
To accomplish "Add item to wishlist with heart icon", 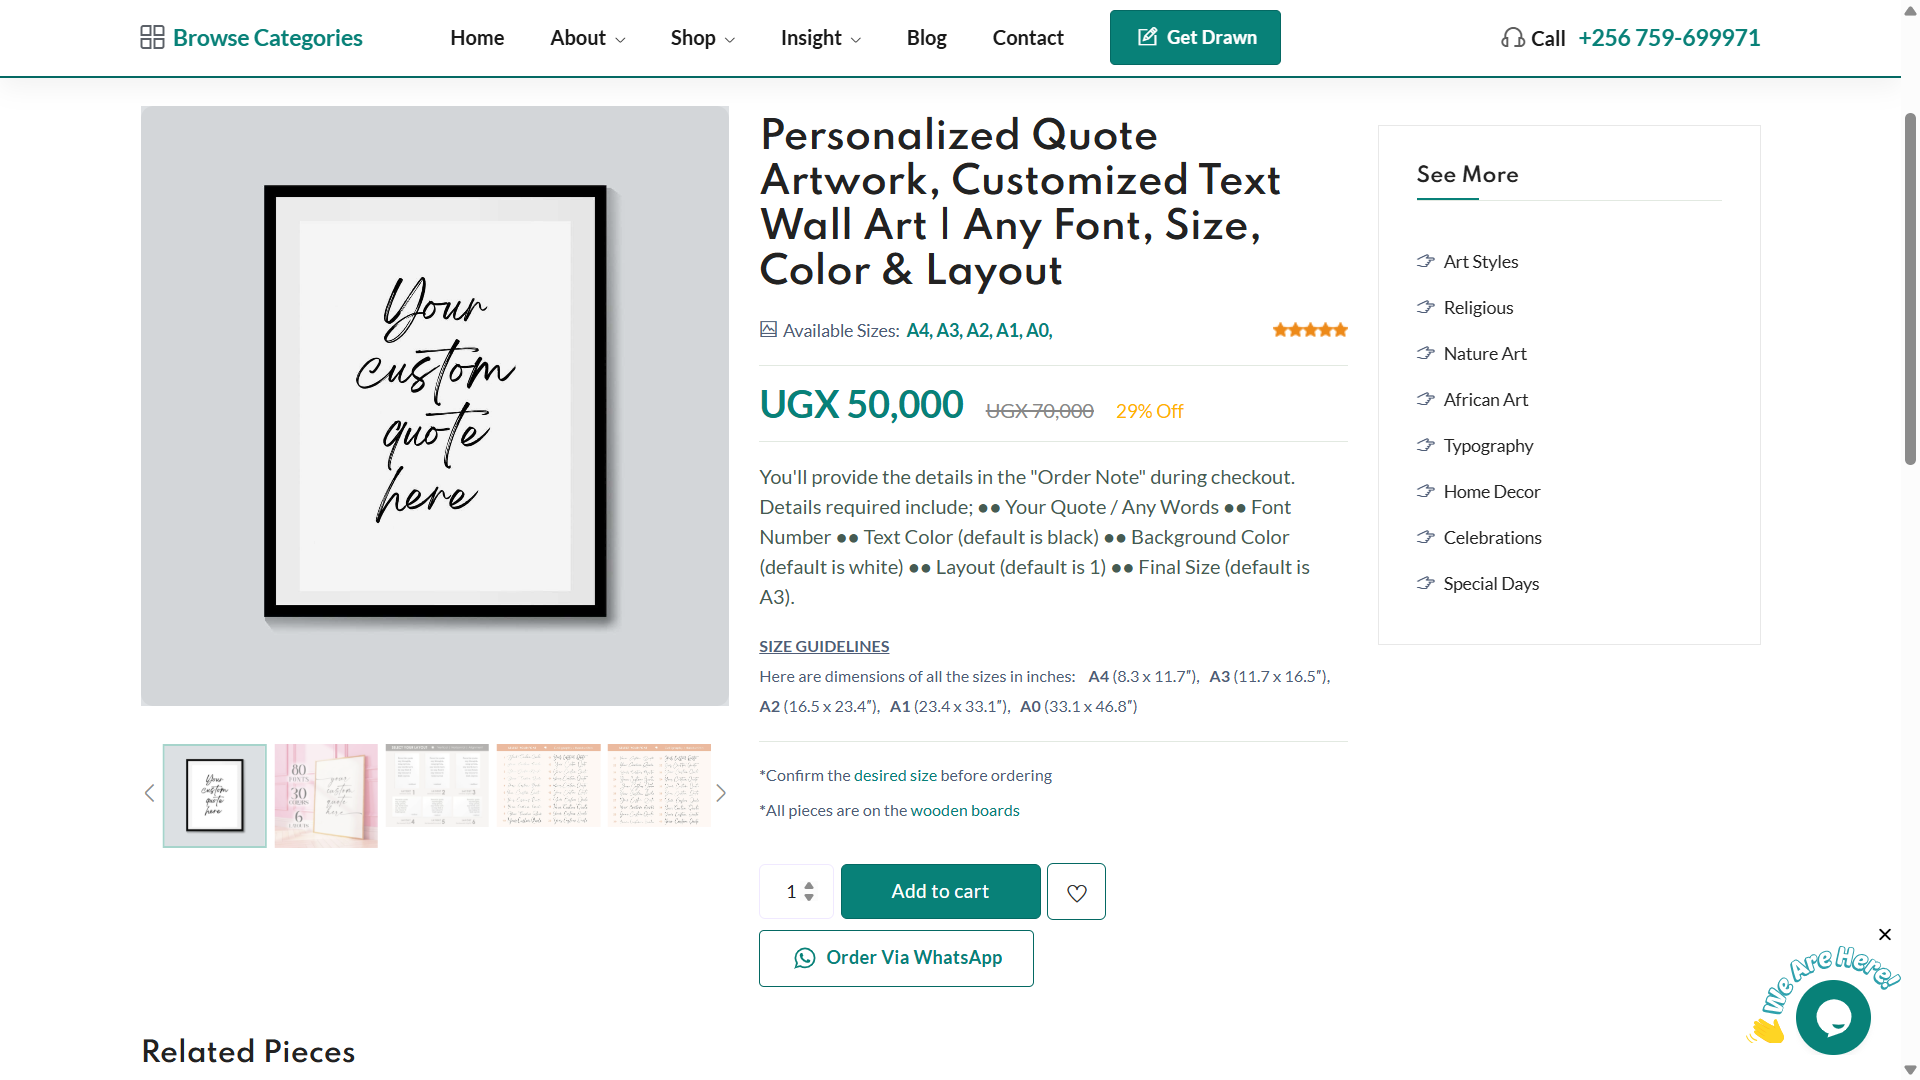I will point(1076,892).
